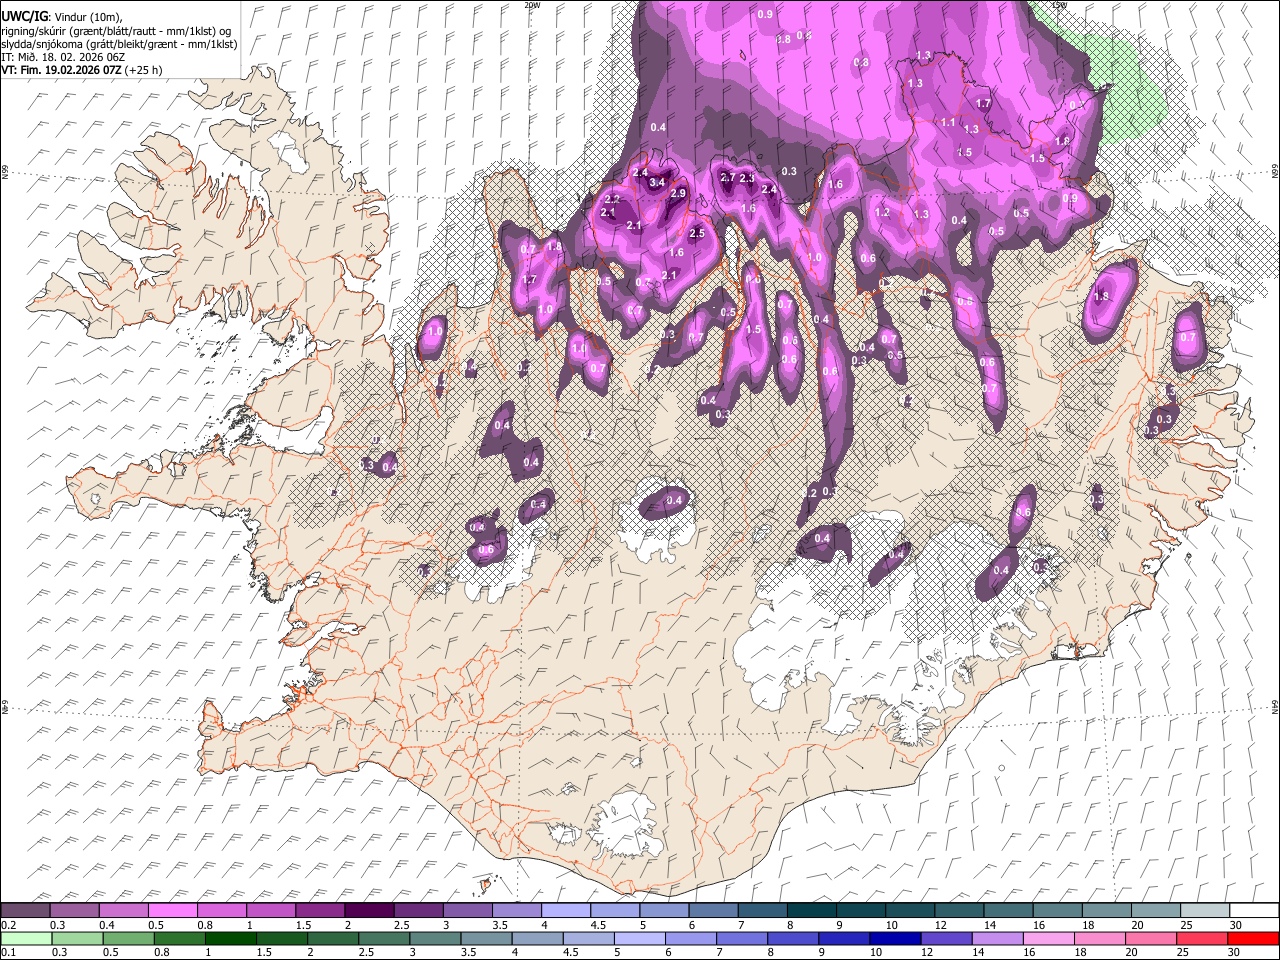Click the '64N' latitude label on the right edge
The image size is (1280, 960).
pos(1275,706)
